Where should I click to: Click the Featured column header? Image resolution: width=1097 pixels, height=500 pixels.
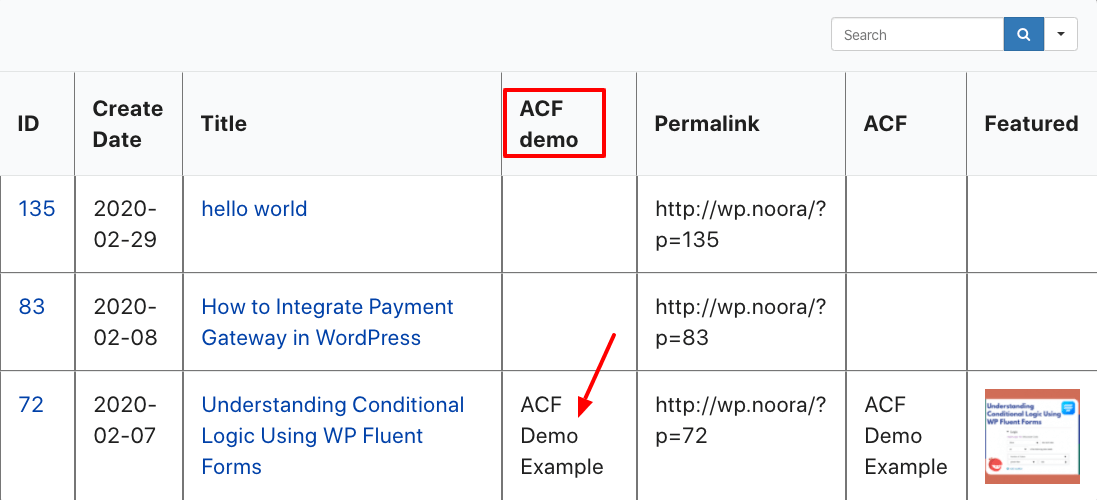tap(1031, 124)
